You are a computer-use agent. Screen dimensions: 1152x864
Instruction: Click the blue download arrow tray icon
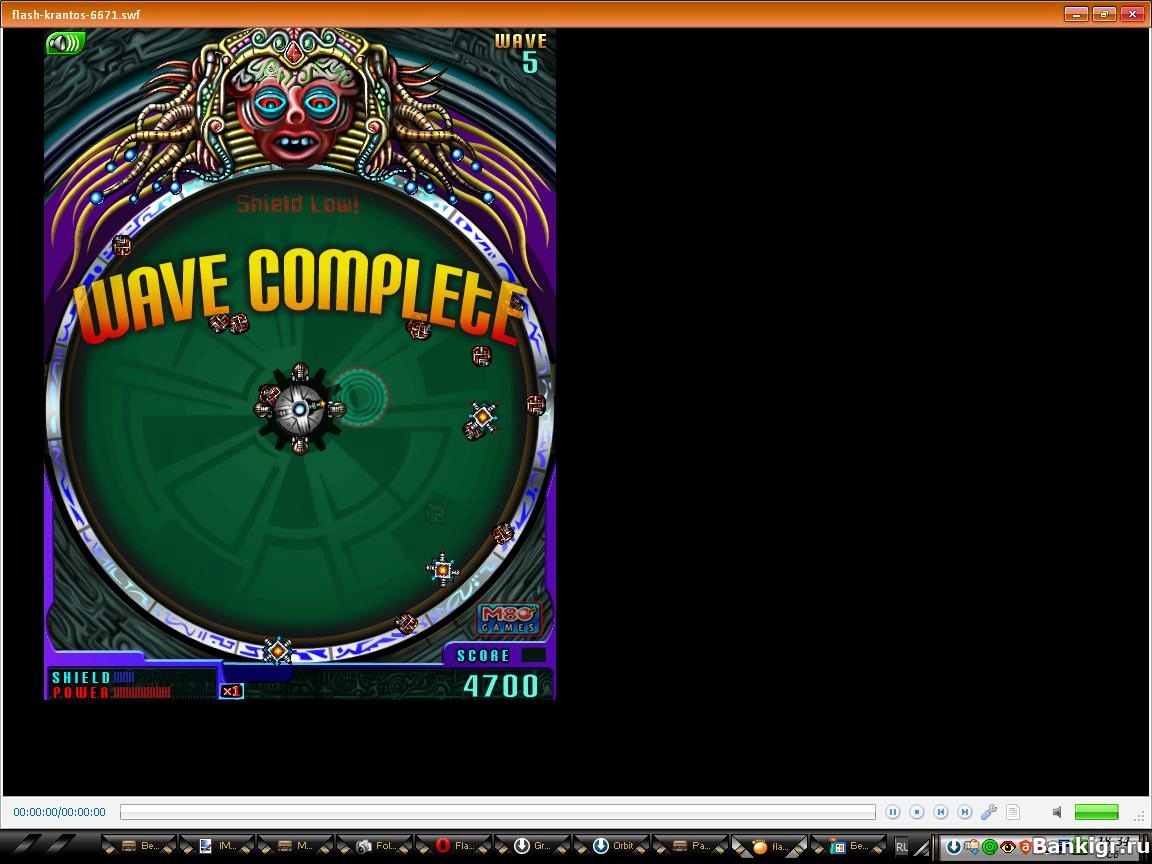[x=954, y=846]
